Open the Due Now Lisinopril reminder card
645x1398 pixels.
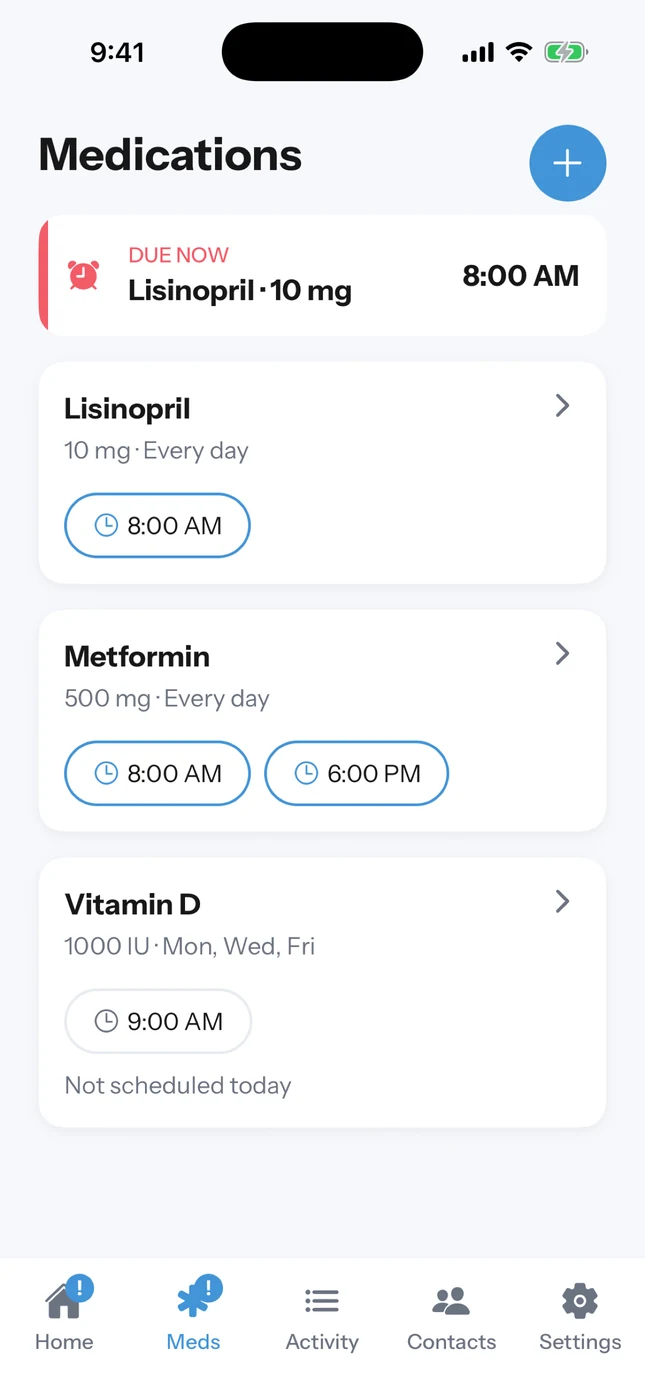coord(322,275)
